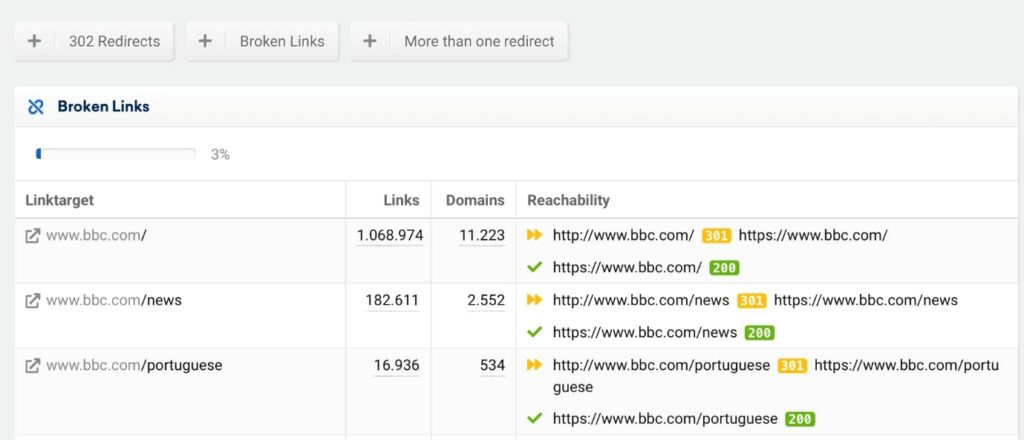Click the domains count 2.552
This screenshot has height=440, width=1024.
coord(486,300)
